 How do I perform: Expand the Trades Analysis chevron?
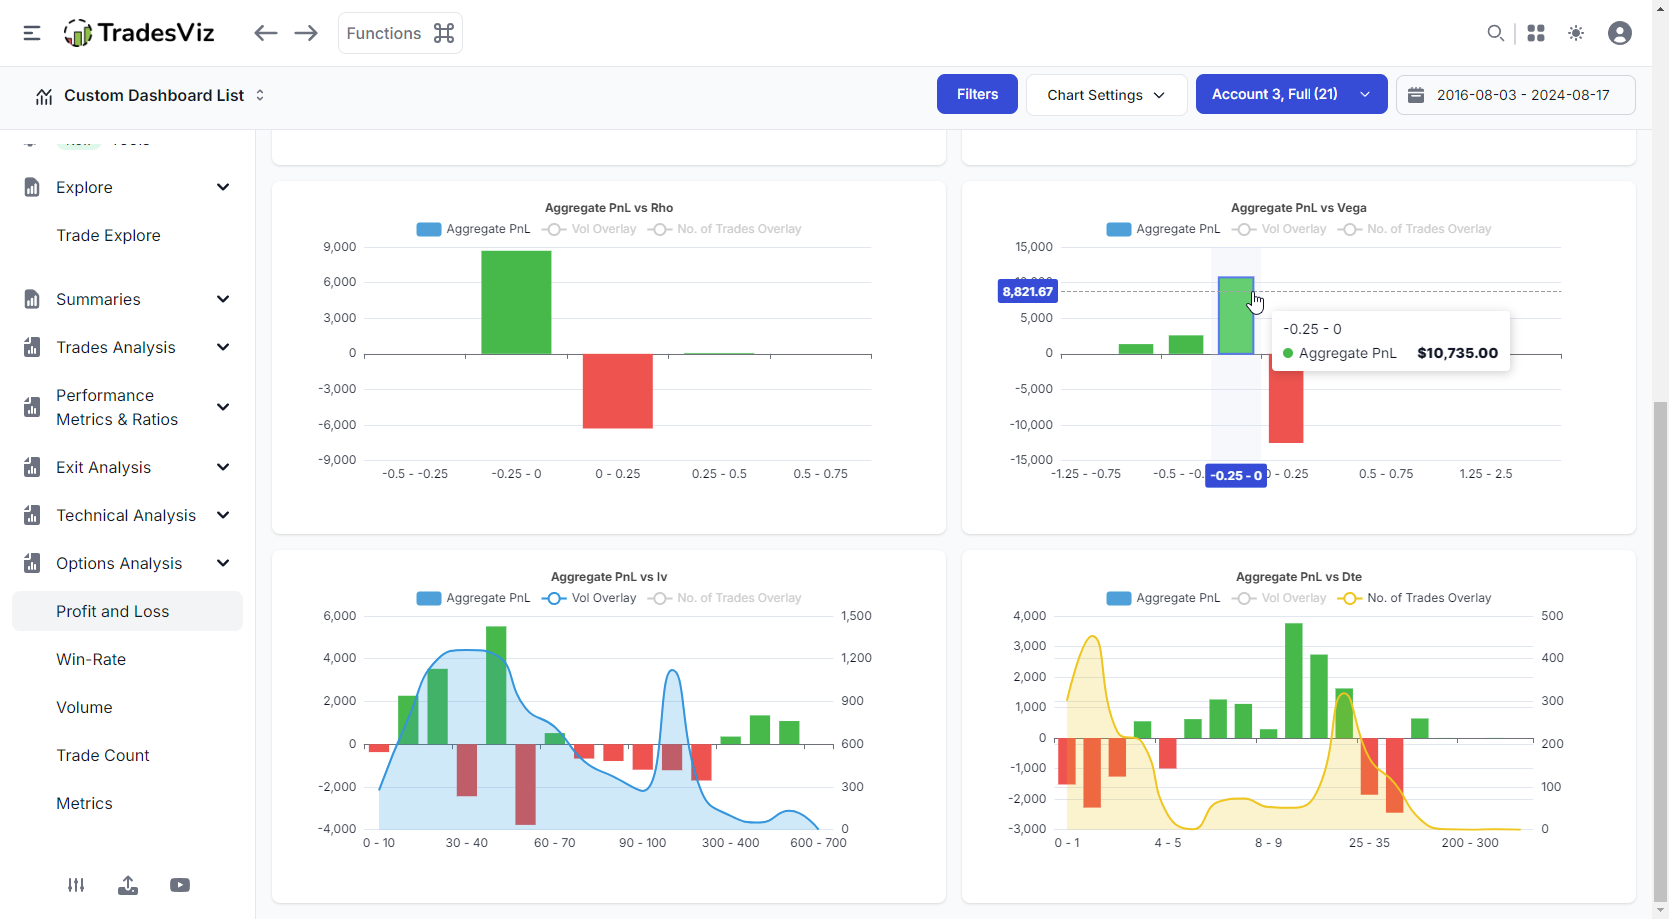coord(223,347)
